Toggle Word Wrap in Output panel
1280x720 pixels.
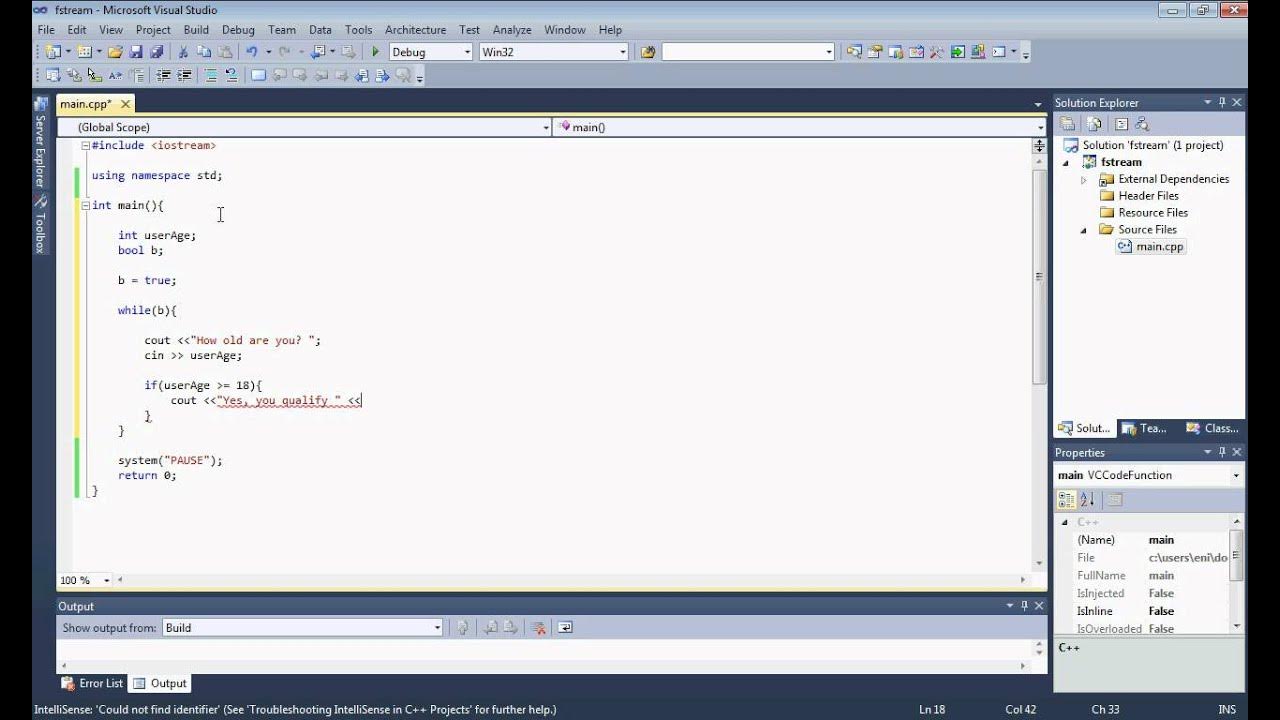[565, 628]
